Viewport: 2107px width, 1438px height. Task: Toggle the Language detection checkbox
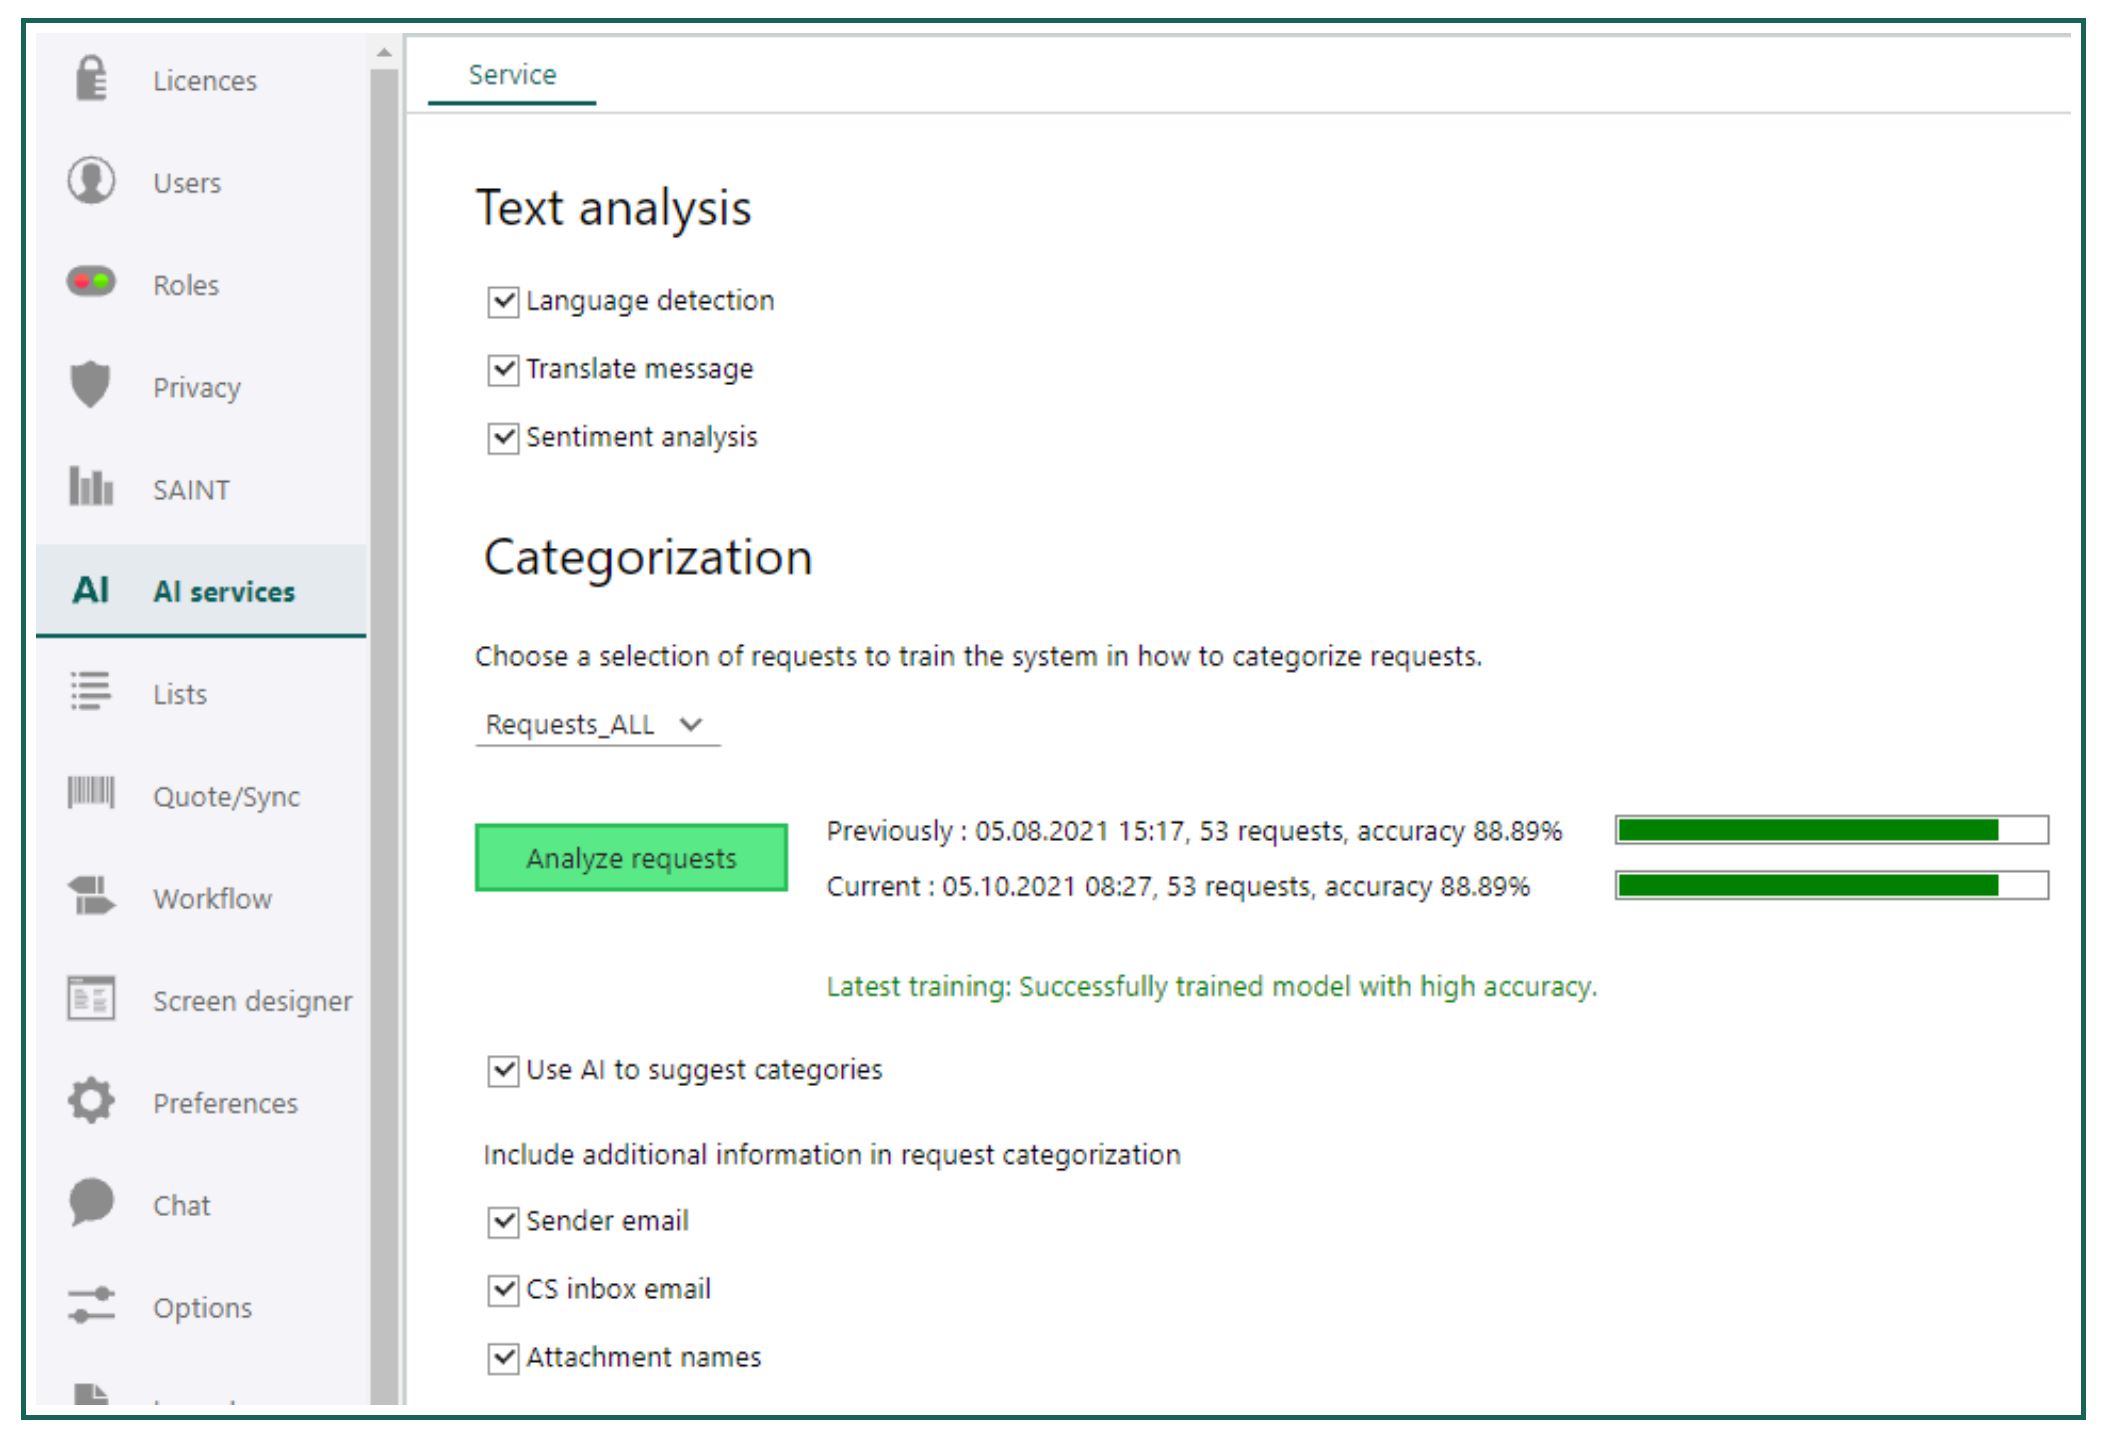coord(503,301)
